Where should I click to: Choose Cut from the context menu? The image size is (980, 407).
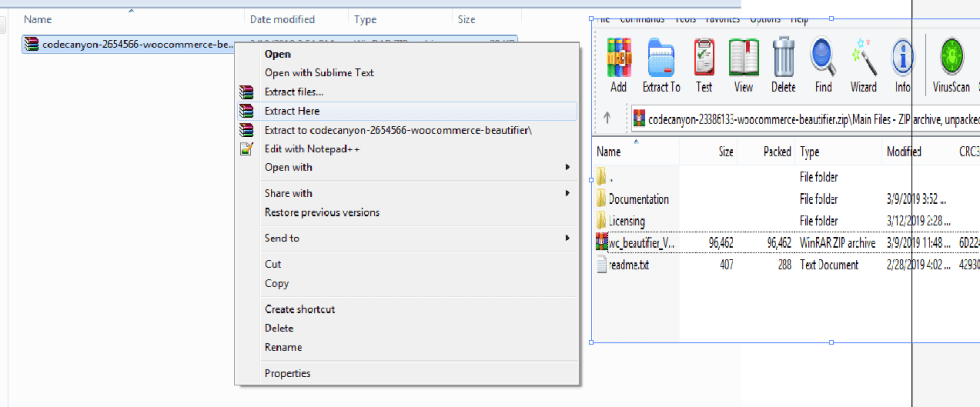(272, 264)
